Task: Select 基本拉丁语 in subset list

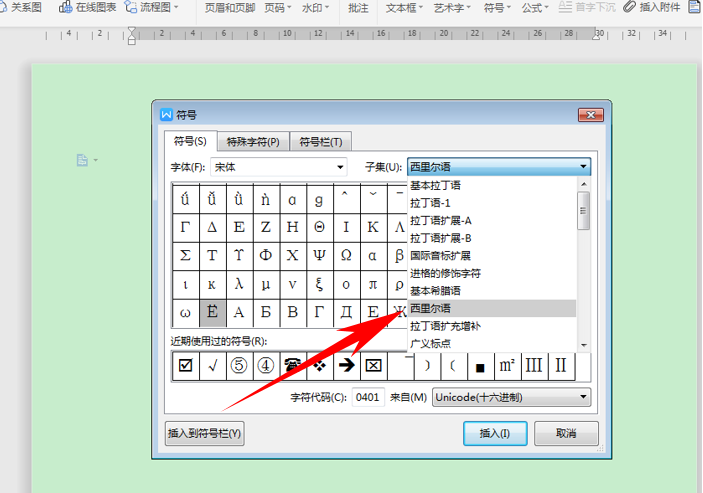Action: click(x=492, y=185)
